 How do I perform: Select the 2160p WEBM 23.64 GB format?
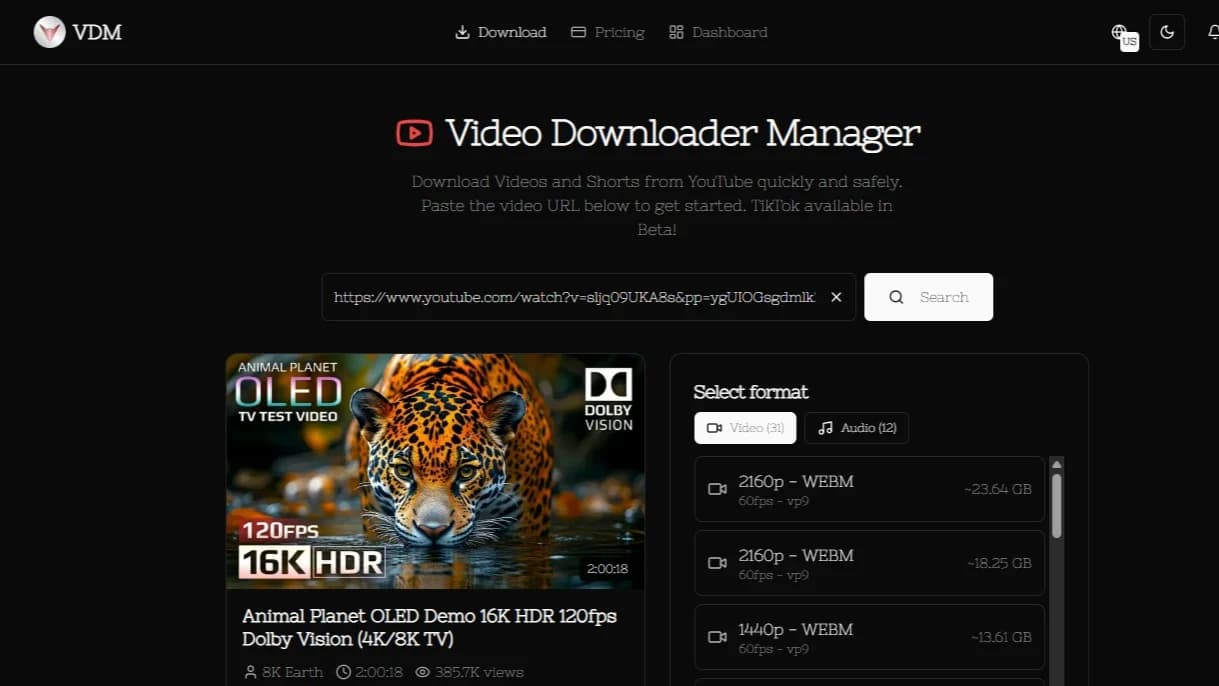(x=868, y=489)
